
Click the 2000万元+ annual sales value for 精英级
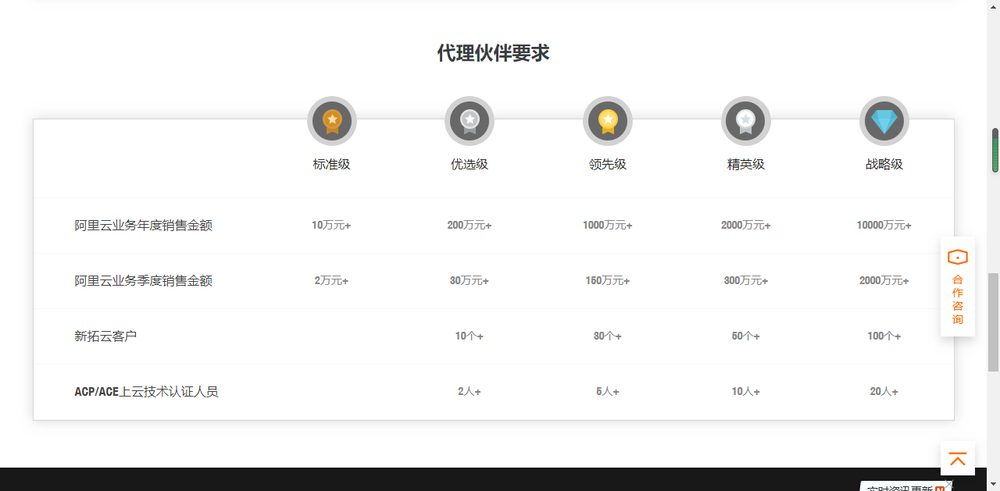(x=746, y=225)
